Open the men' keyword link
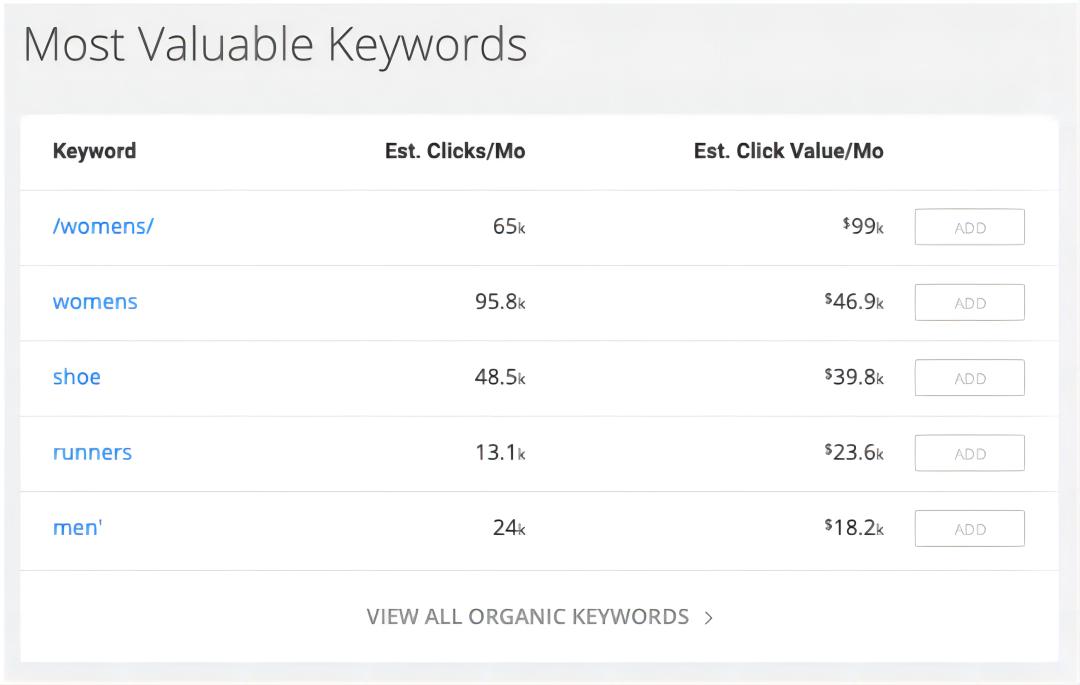 (x=78, y=528)
